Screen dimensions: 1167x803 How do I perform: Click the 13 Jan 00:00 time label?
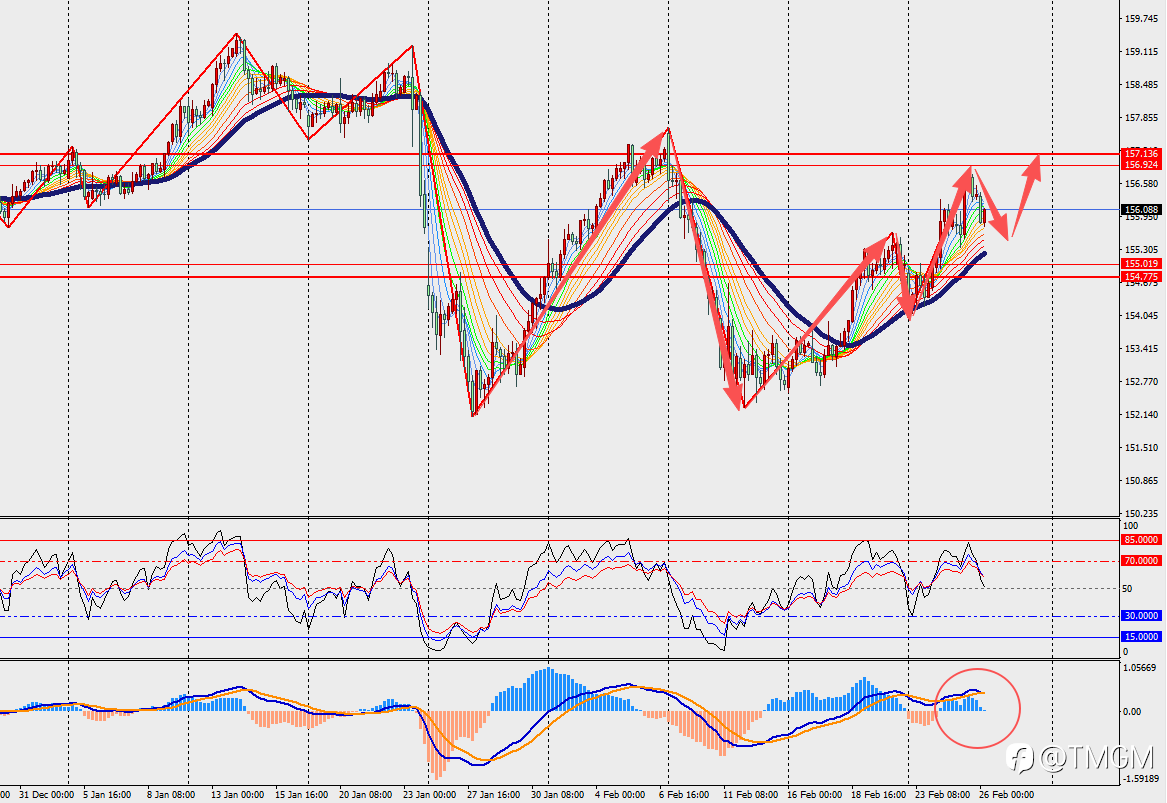tap(237, 794)
